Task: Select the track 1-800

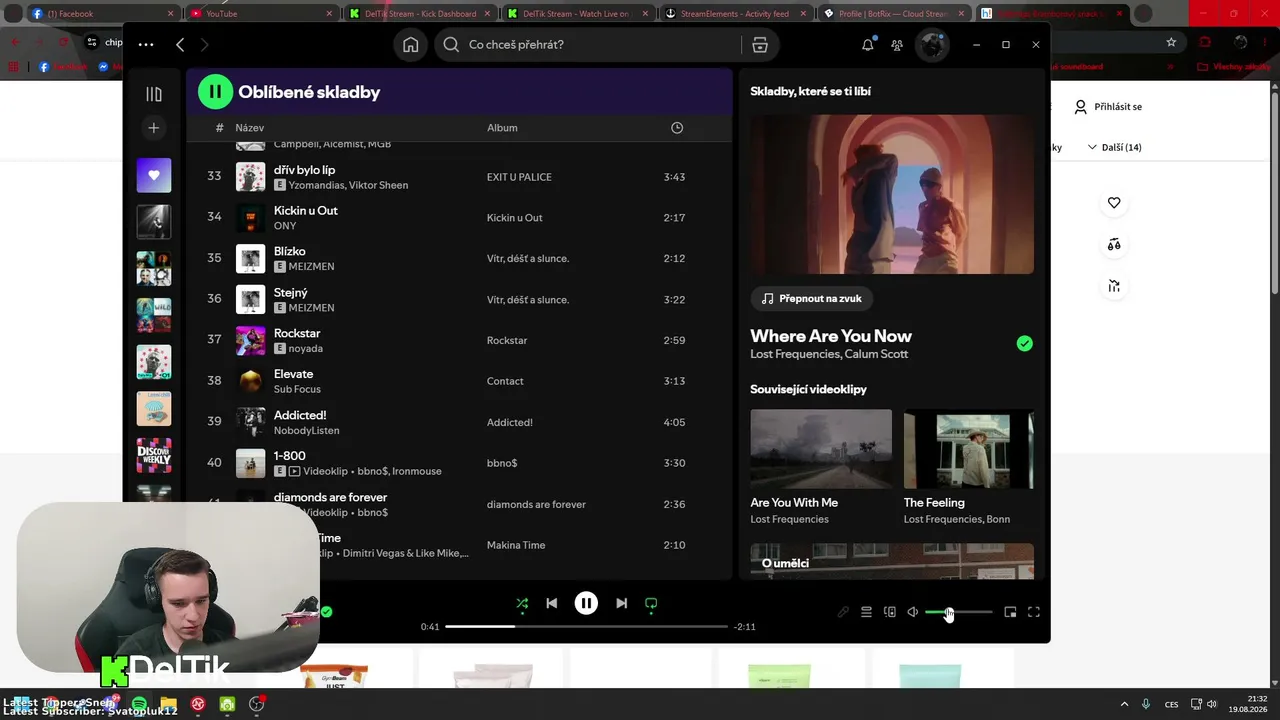Action: point(290,456)
